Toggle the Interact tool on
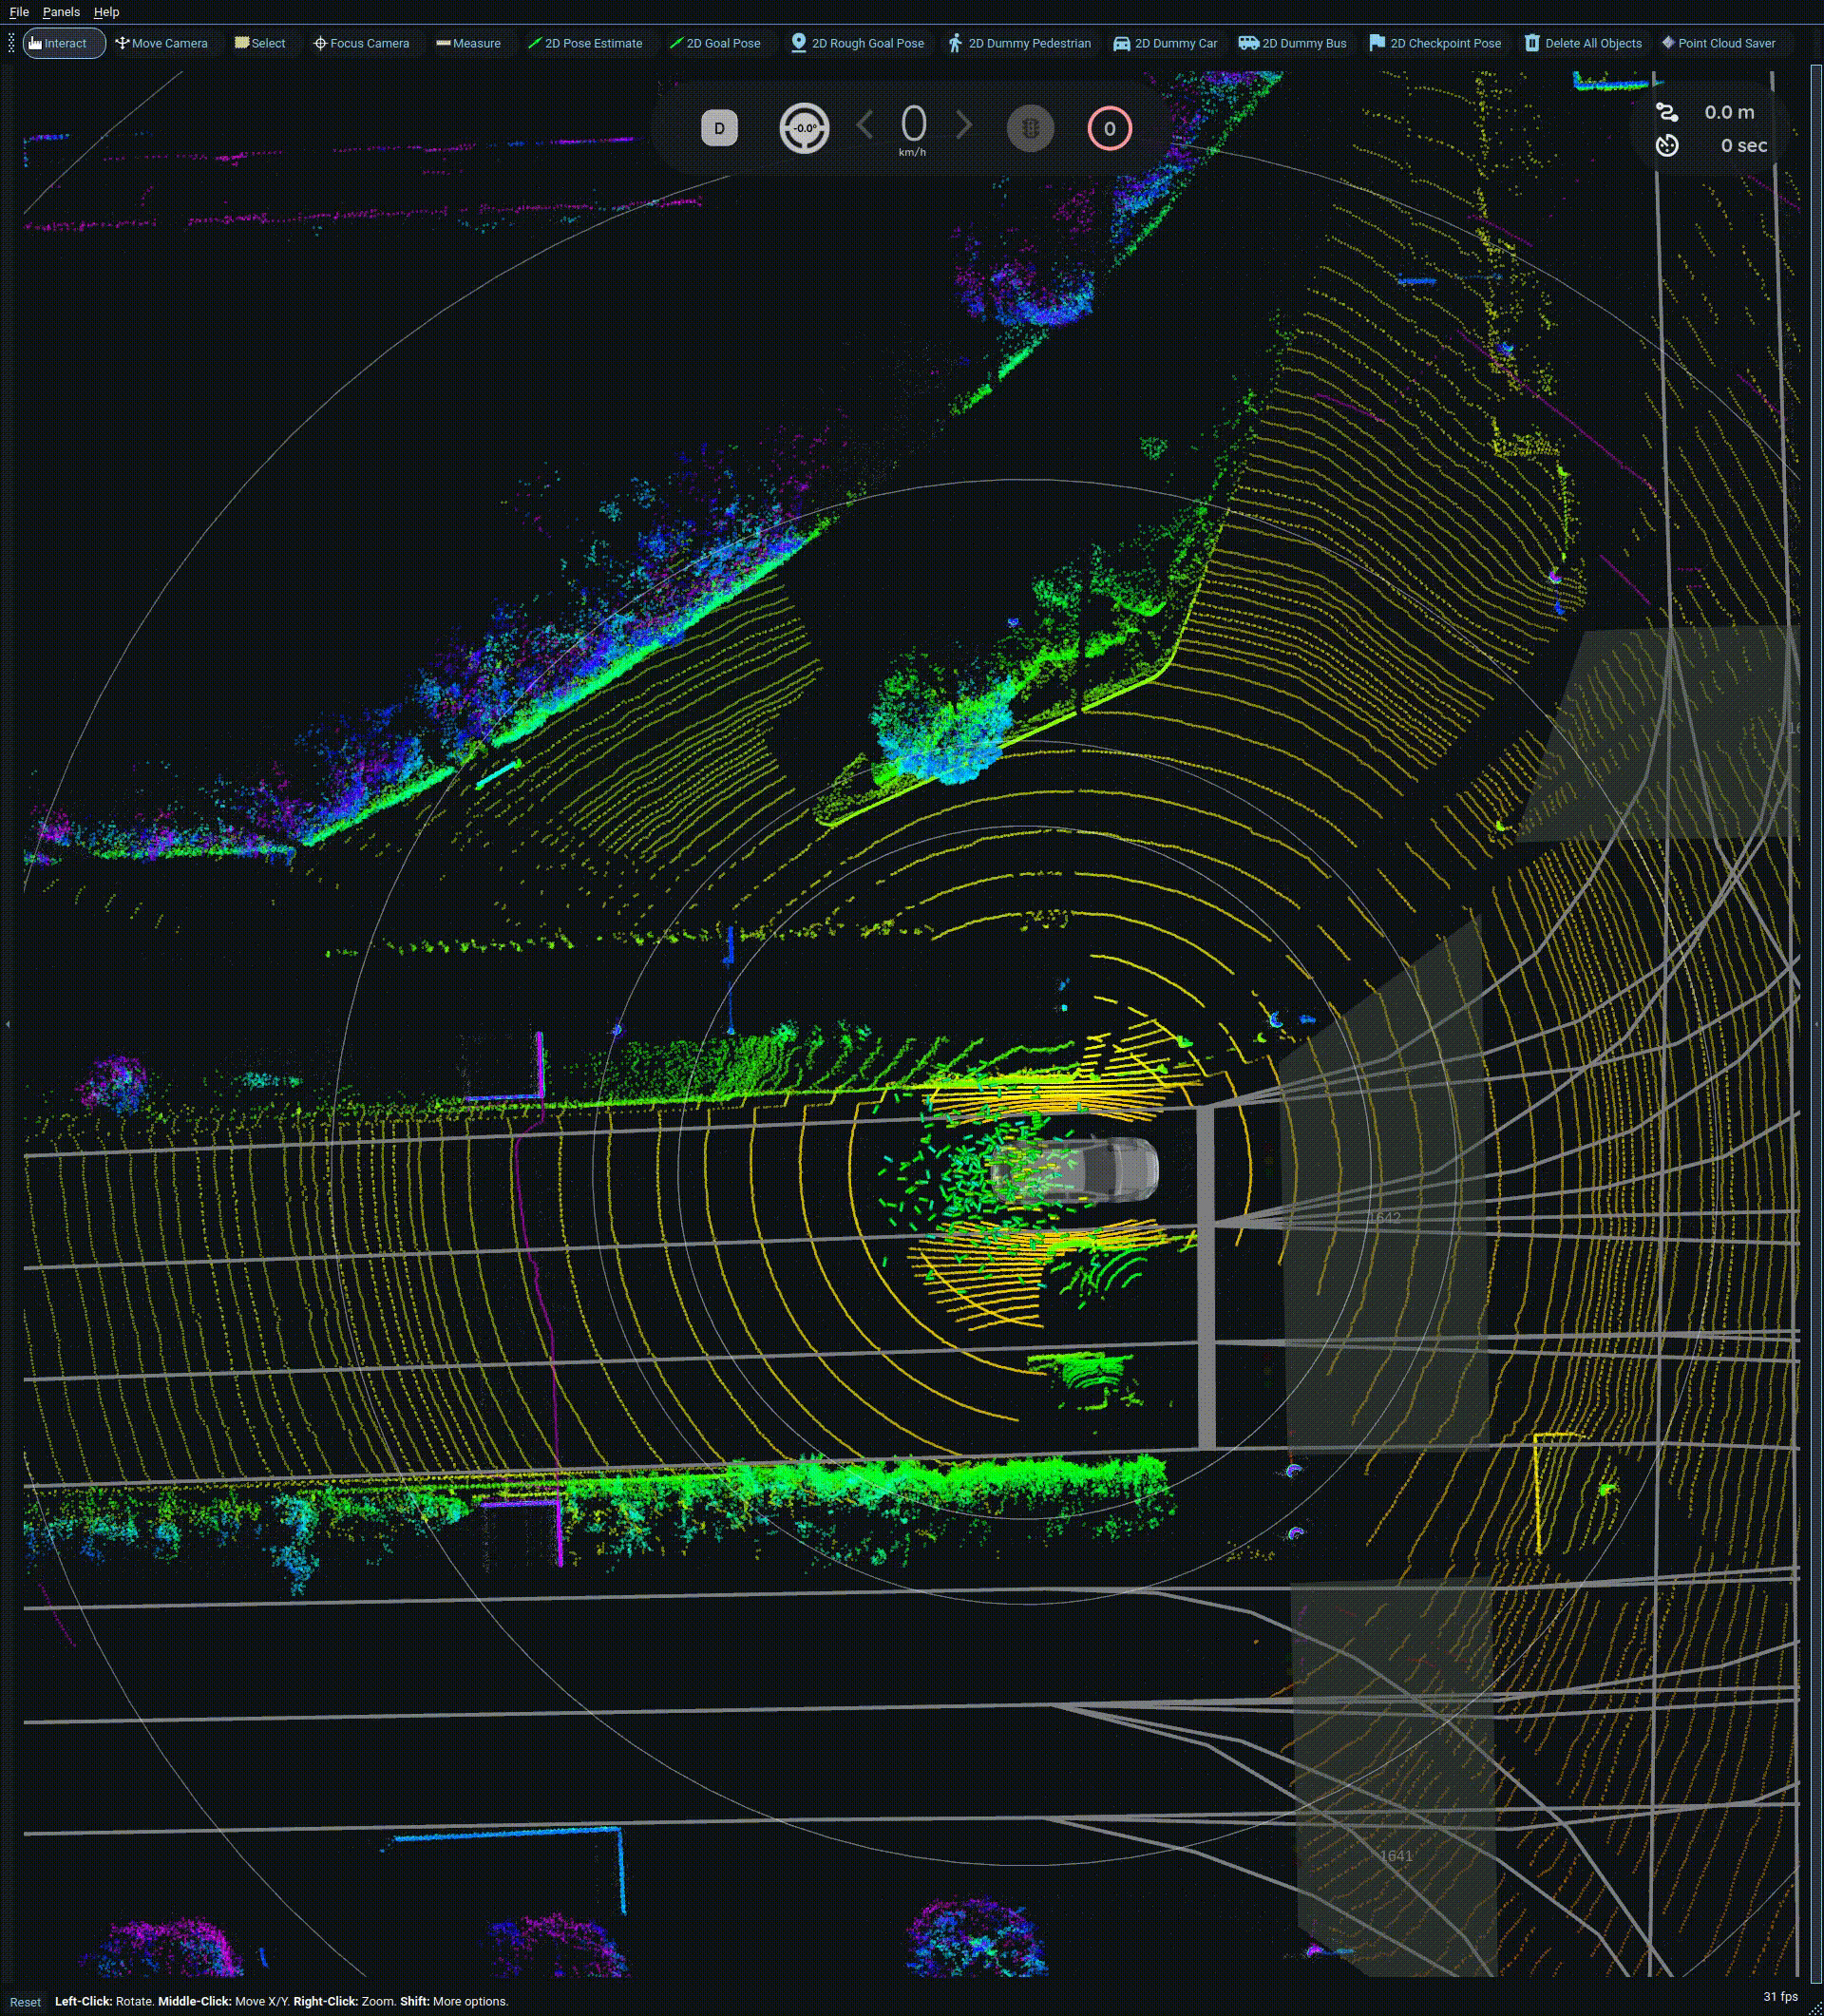The height and width of the screenshot is (2016, 1824). click(64, 43)
